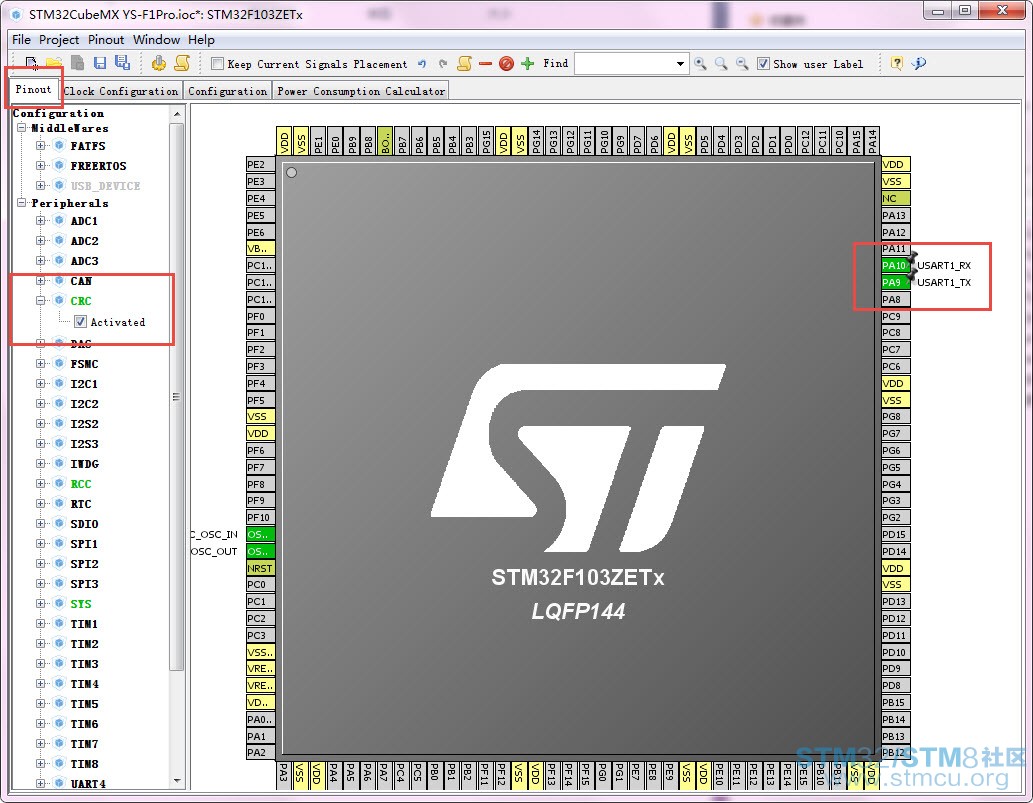Click the PA8 pin on the chip
This screenshot has height=803, width=1033.
895,299
